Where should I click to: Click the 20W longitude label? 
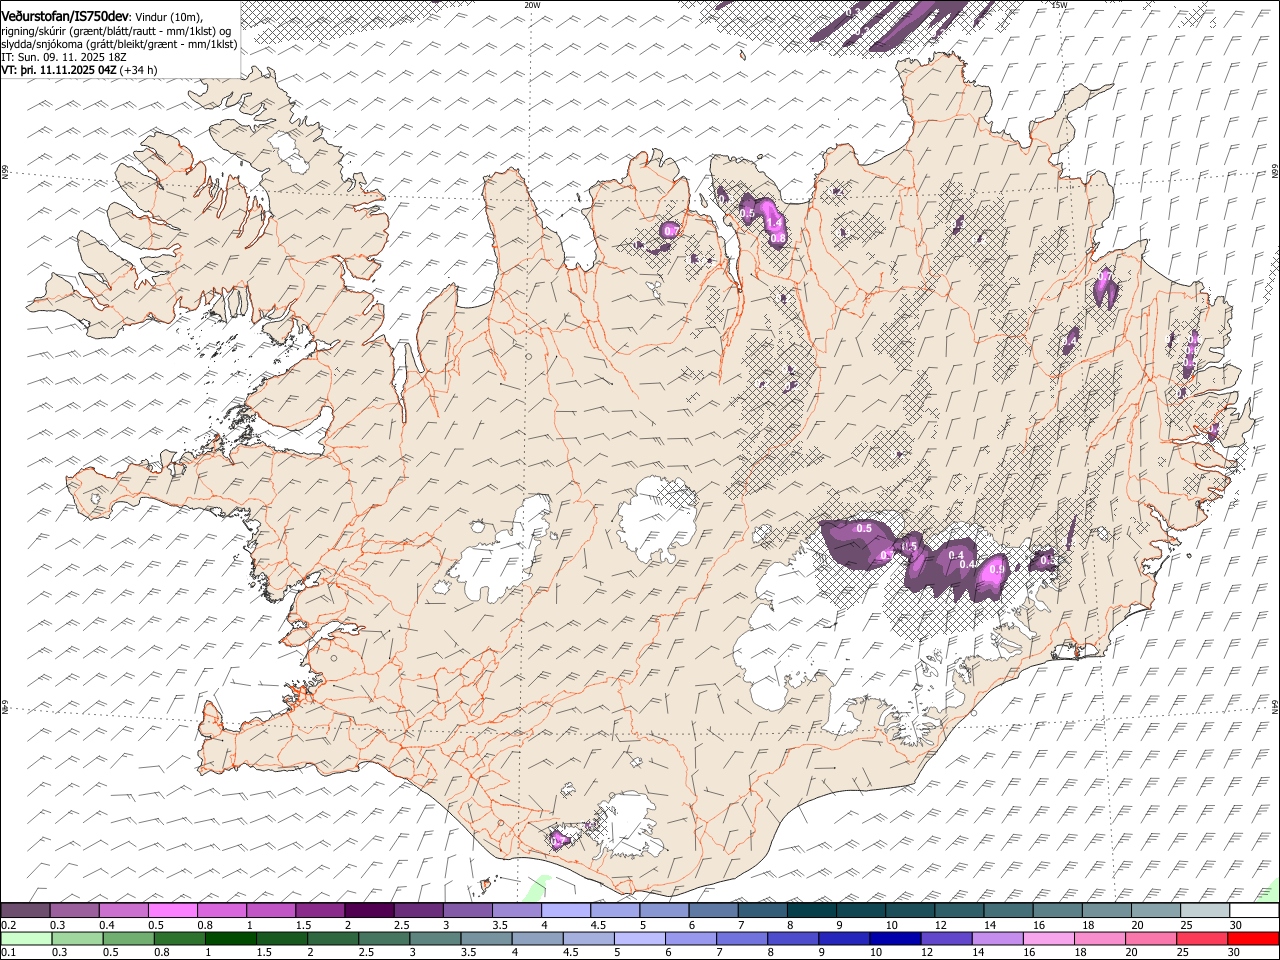tap(532, 5)
